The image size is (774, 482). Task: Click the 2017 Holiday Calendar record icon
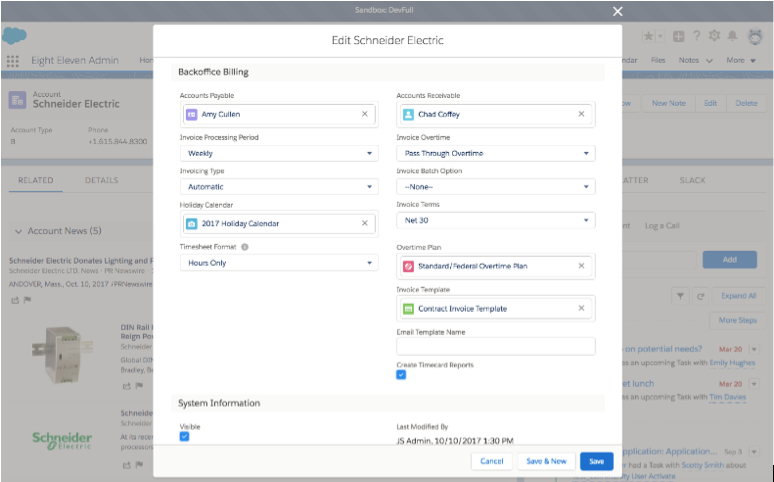192,224
